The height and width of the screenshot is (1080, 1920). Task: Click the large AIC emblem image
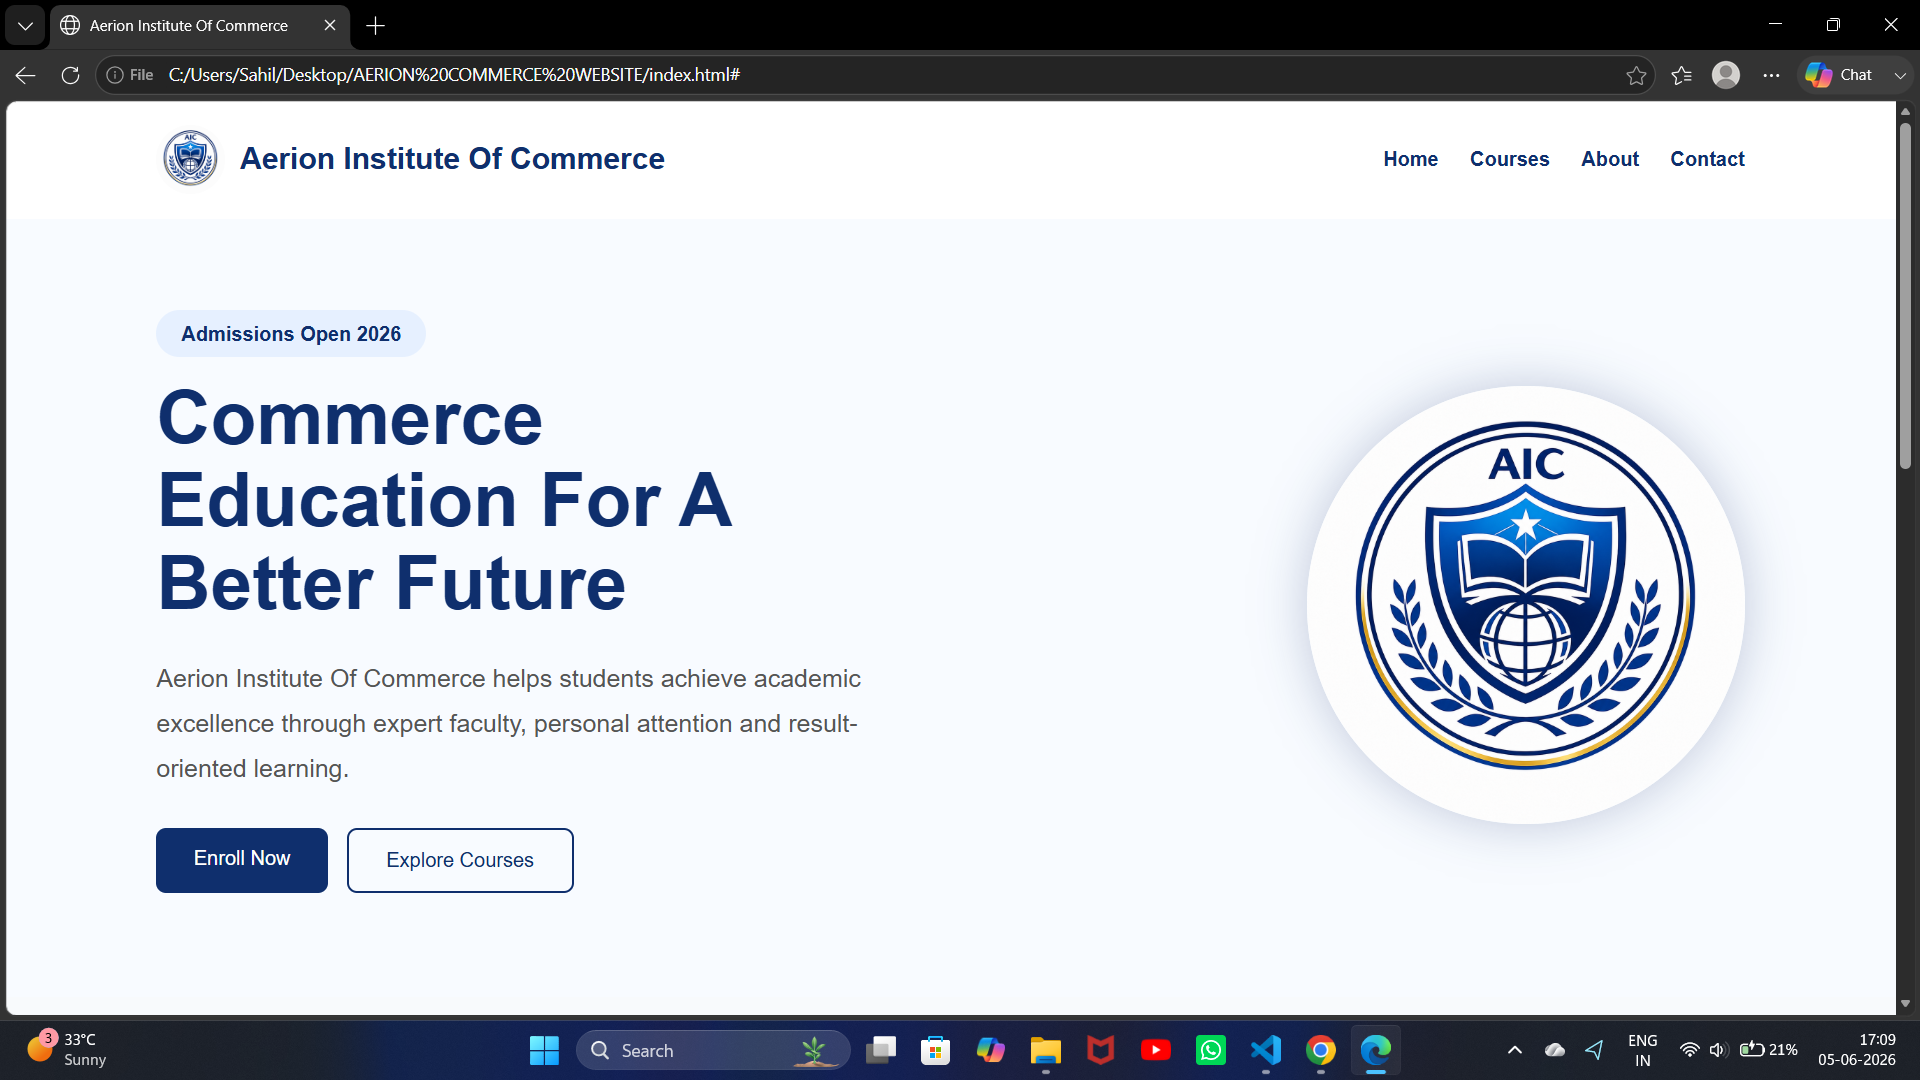(1525, 605)
